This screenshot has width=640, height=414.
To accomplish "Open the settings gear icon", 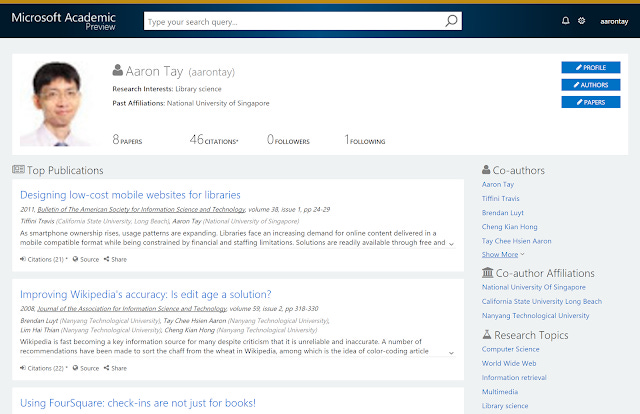I will pos(582,20).
